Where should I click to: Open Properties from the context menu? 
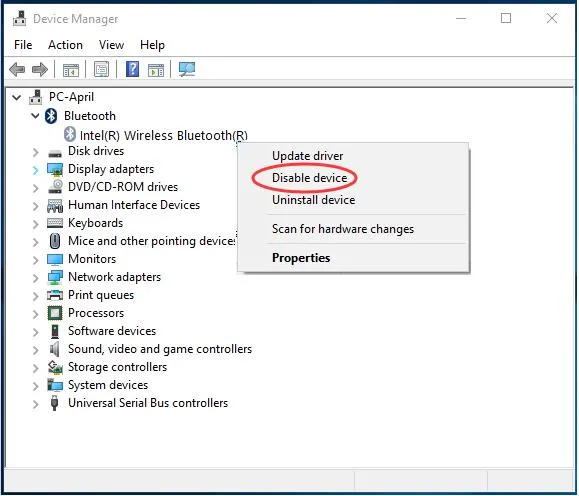click(x=301, y=258)
